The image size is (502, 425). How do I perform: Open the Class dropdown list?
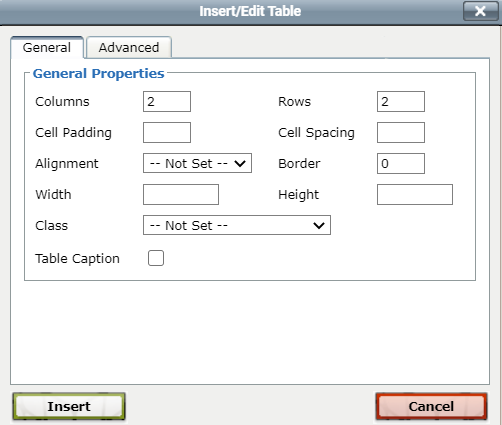coord(237,225)
